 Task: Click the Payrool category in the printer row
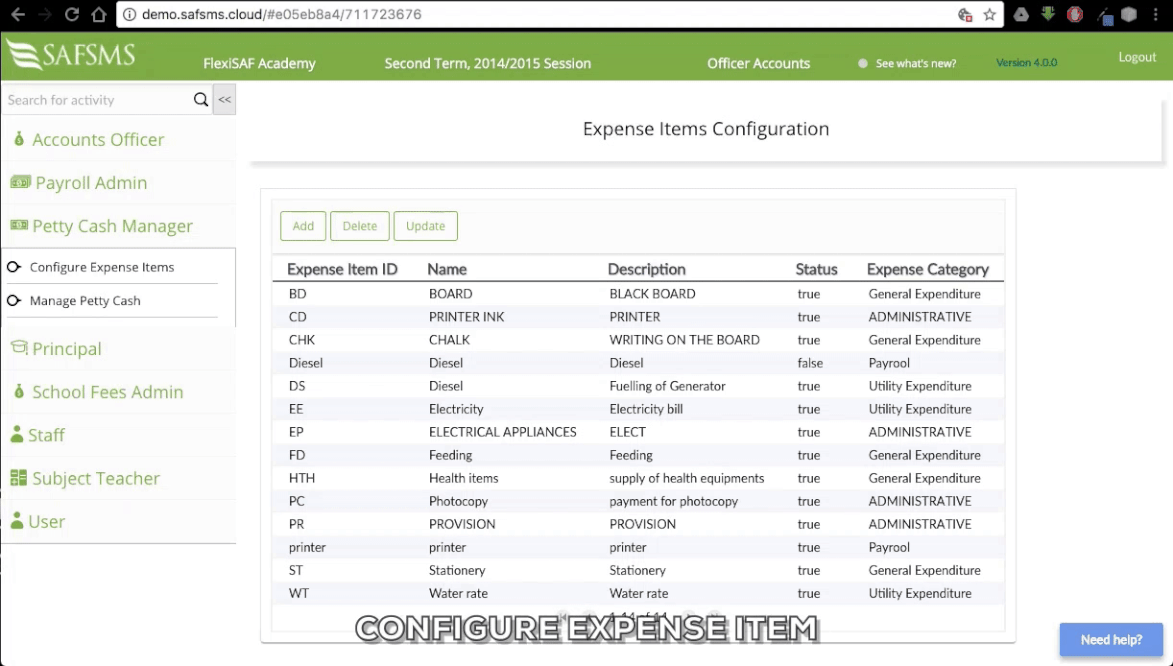pyautogui.click(x=889, y=548)
